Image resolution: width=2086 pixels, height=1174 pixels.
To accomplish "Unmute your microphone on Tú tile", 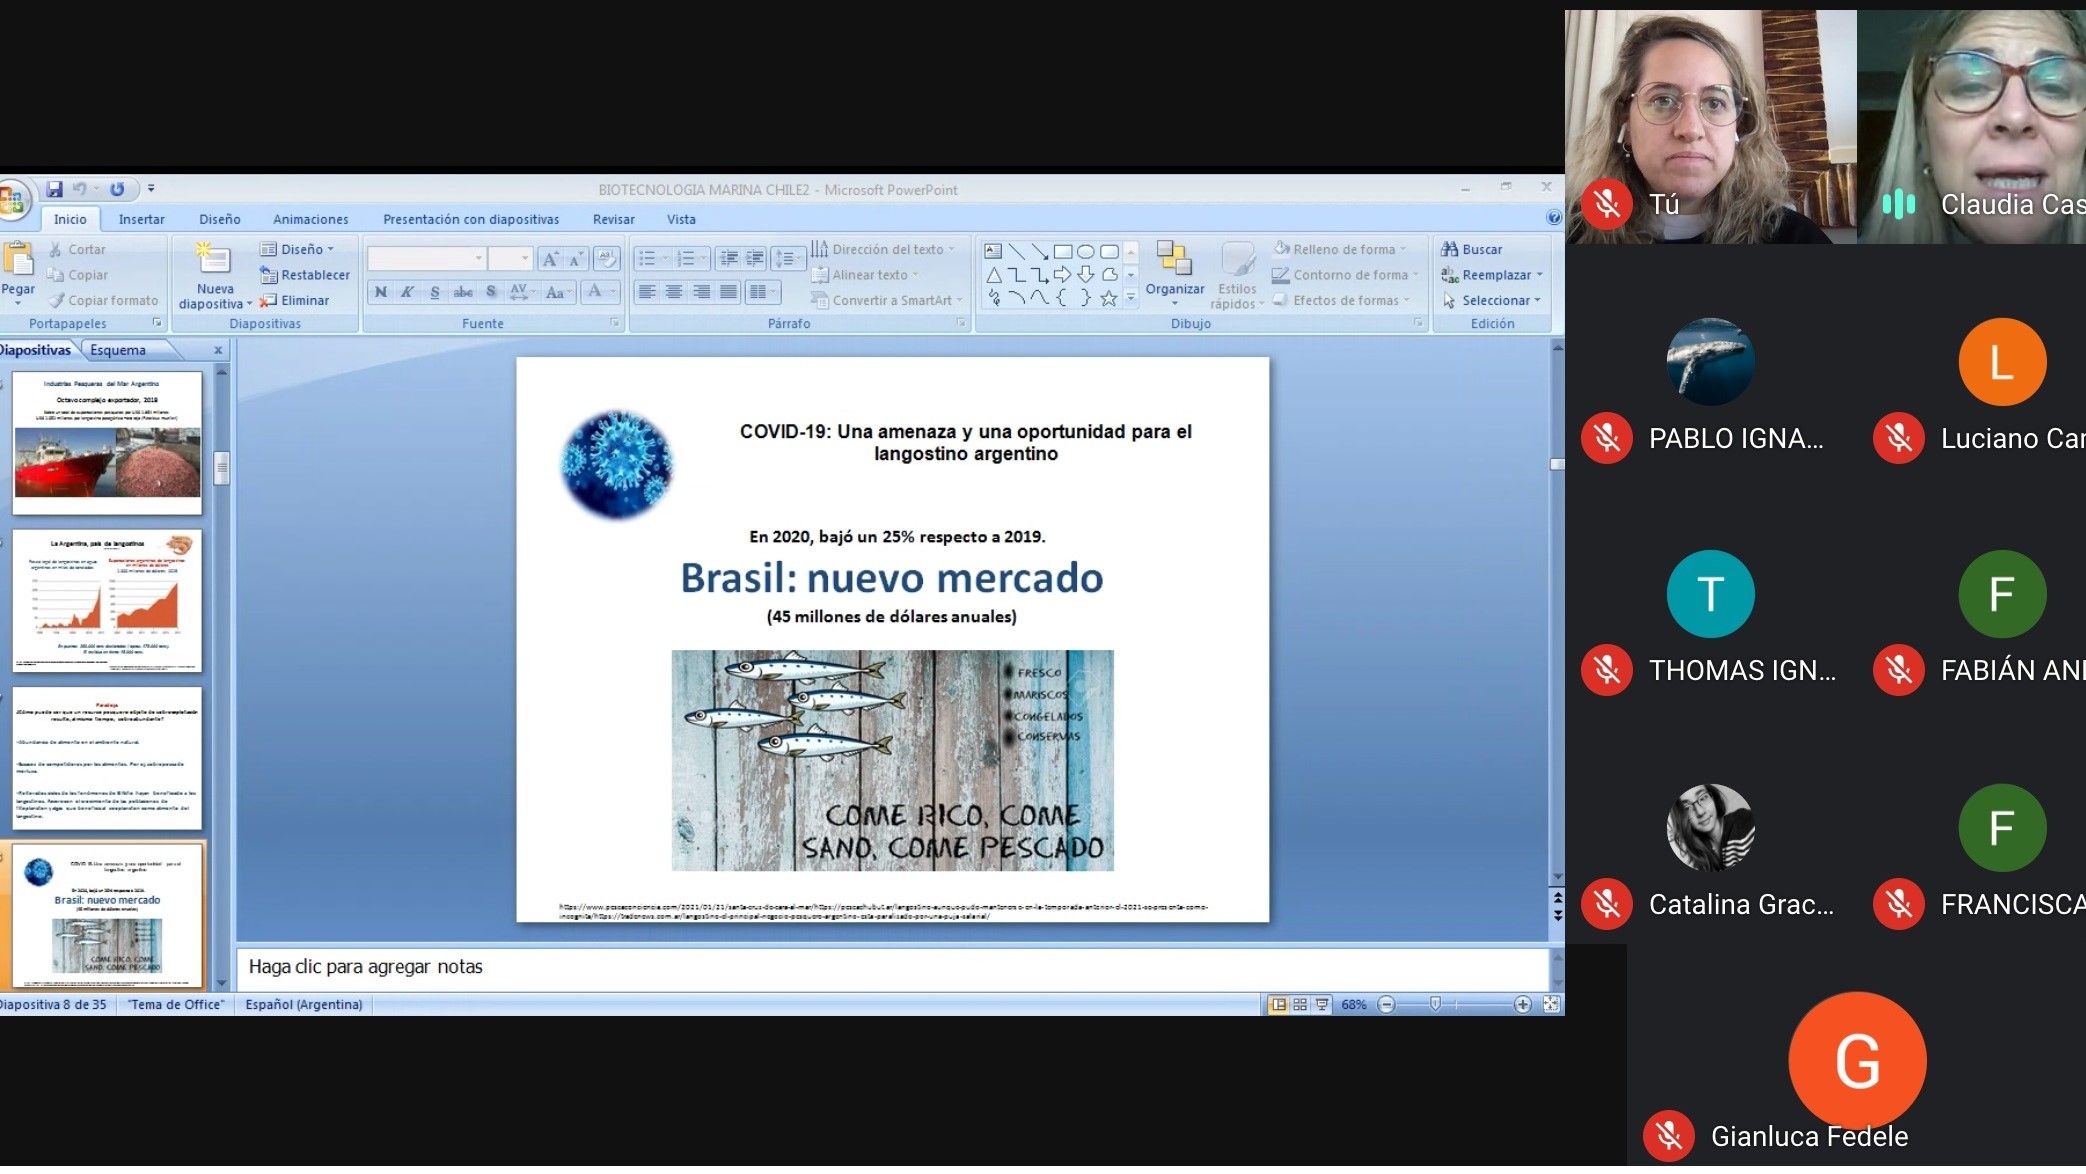I will [1607, 205].
